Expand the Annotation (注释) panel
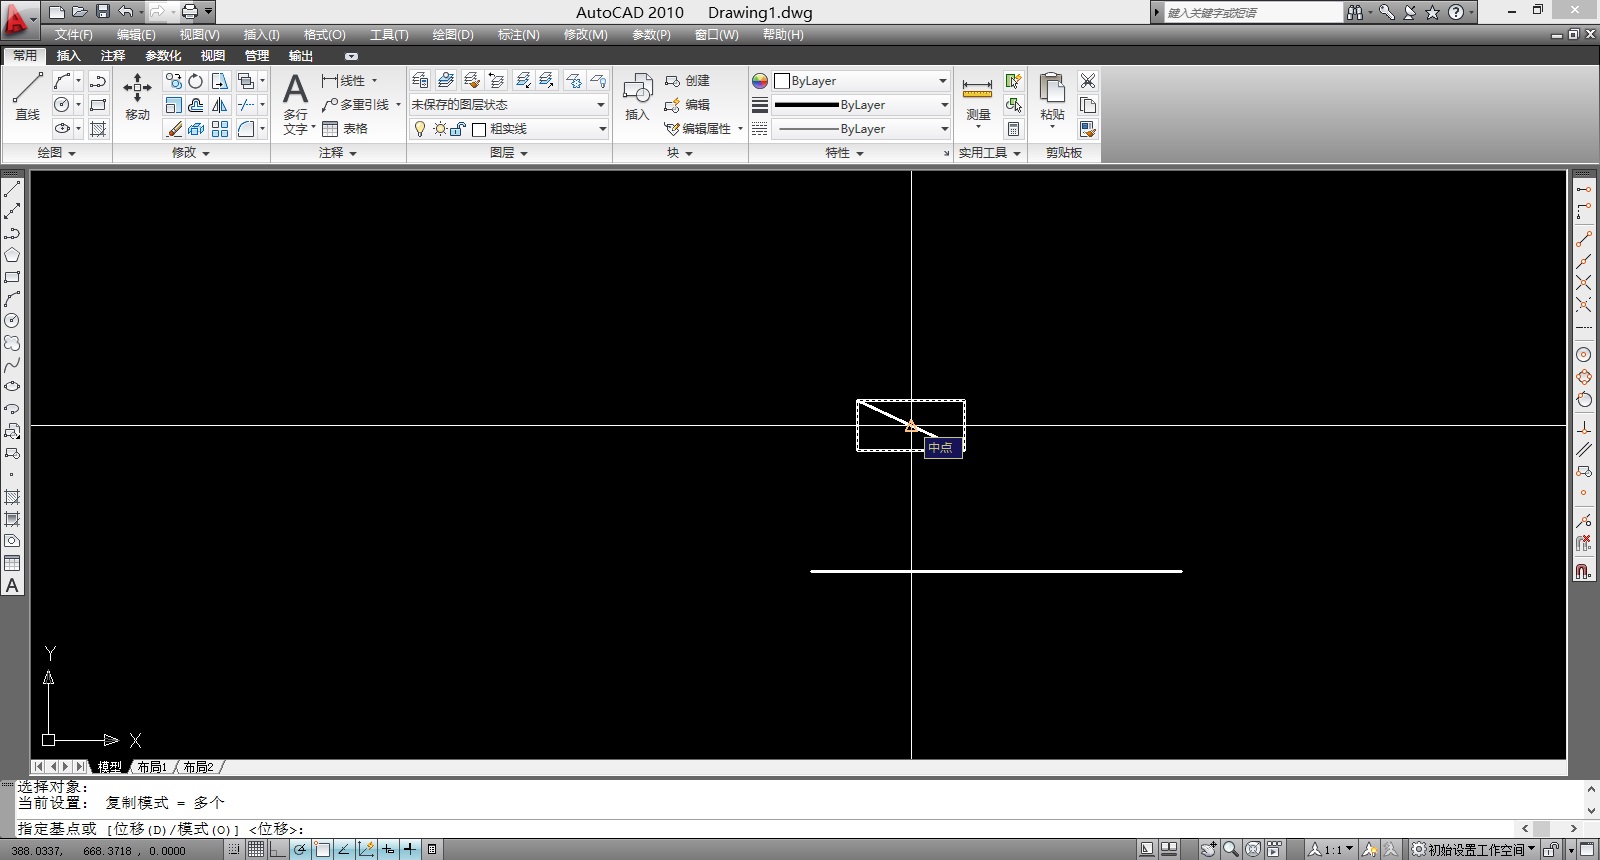 click(338, 153)
